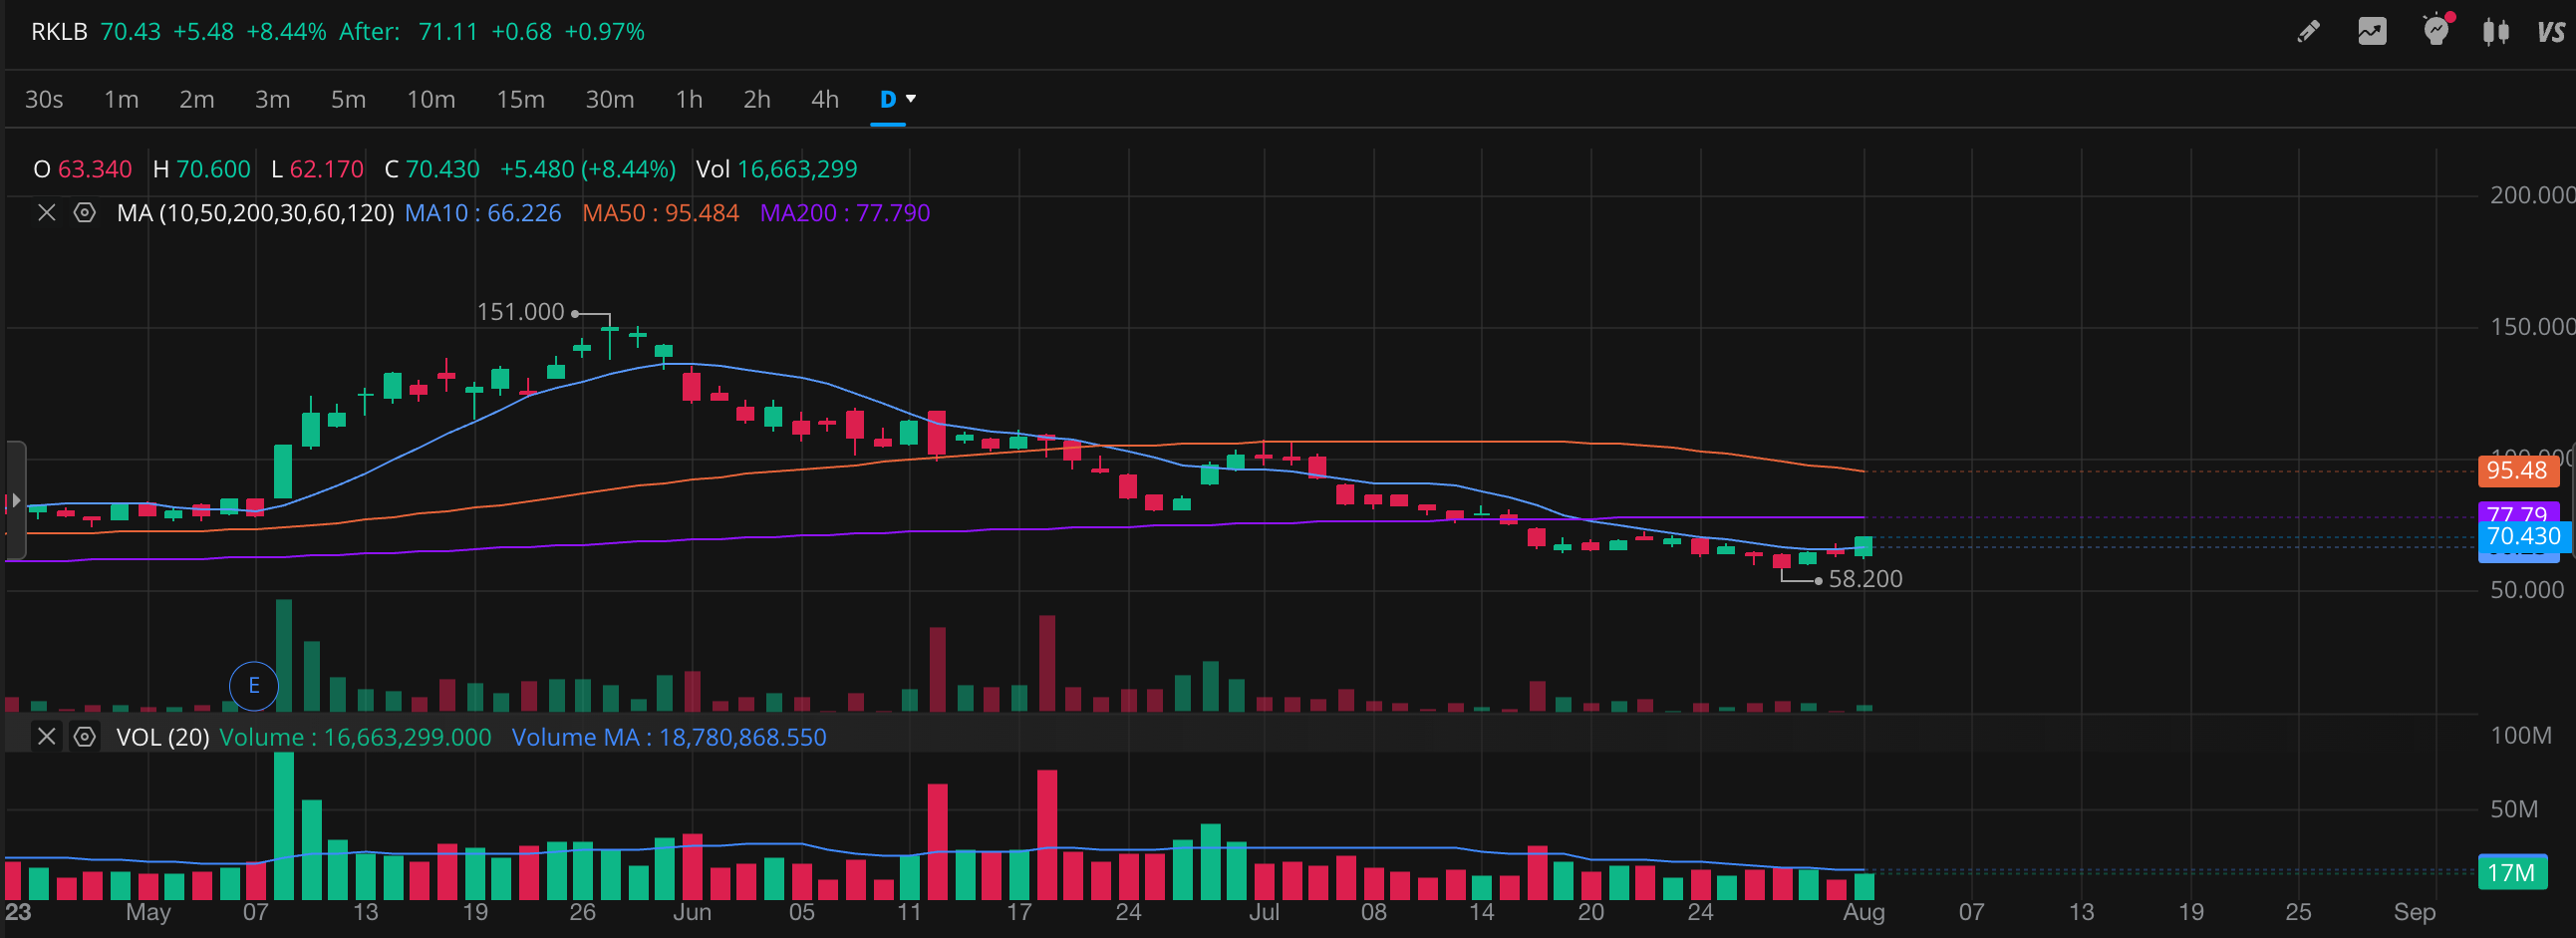
Task: Switch to 4h timeframe
Action: [825, 99]
